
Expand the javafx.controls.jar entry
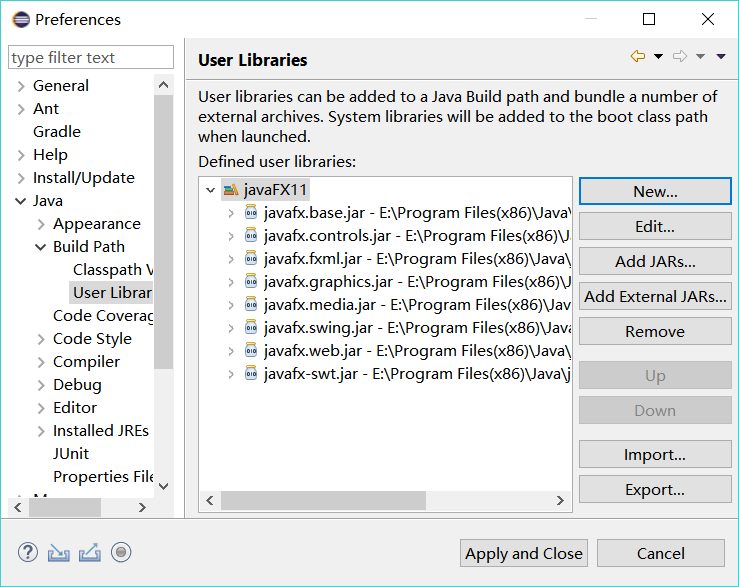click(x=231, y=236)
